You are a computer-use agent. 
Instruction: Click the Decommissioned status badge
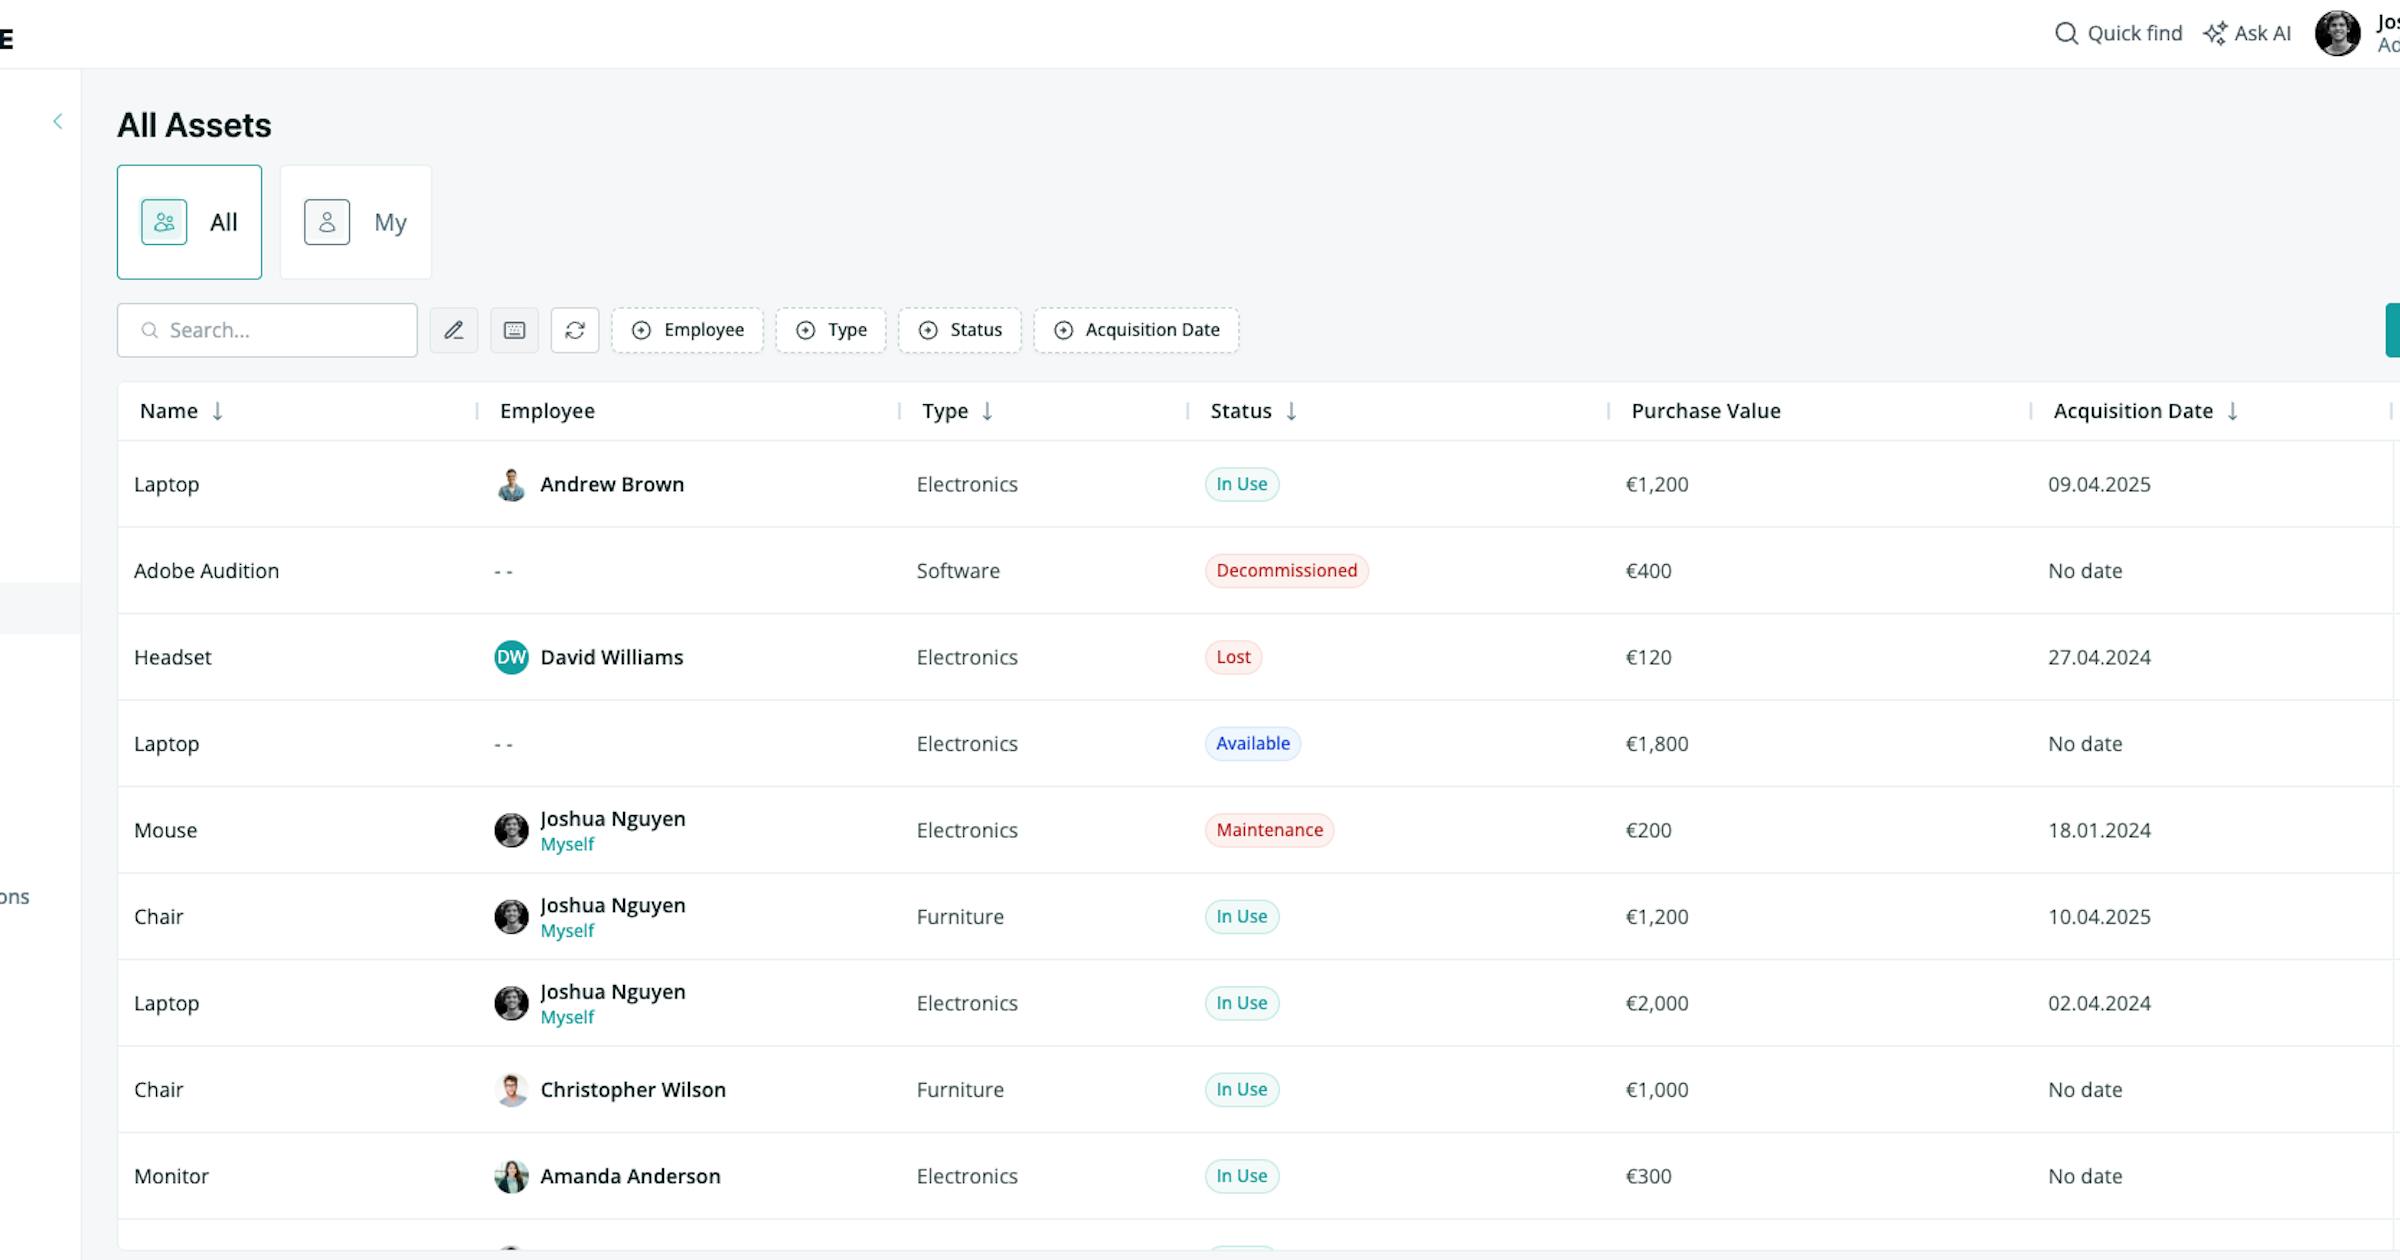(1286, 570)
